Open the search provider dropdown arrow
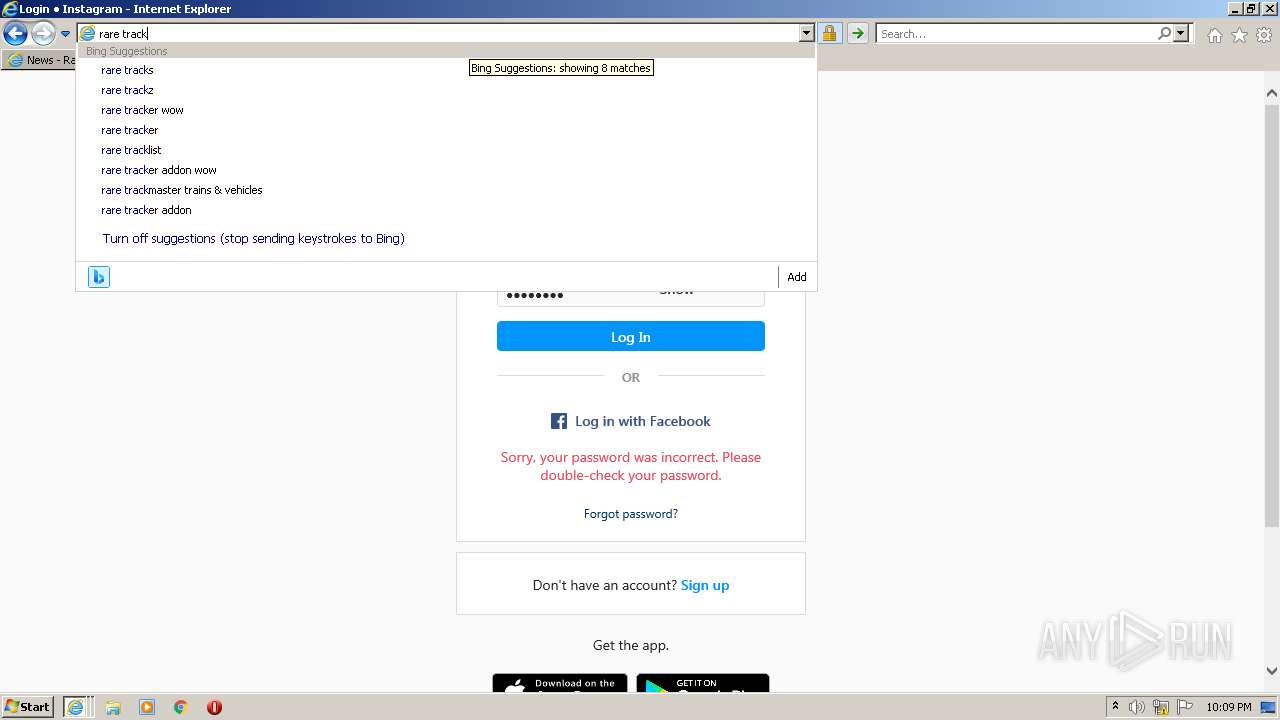Viewport: 1280px width, 720px height. [x=1181, y=33]
